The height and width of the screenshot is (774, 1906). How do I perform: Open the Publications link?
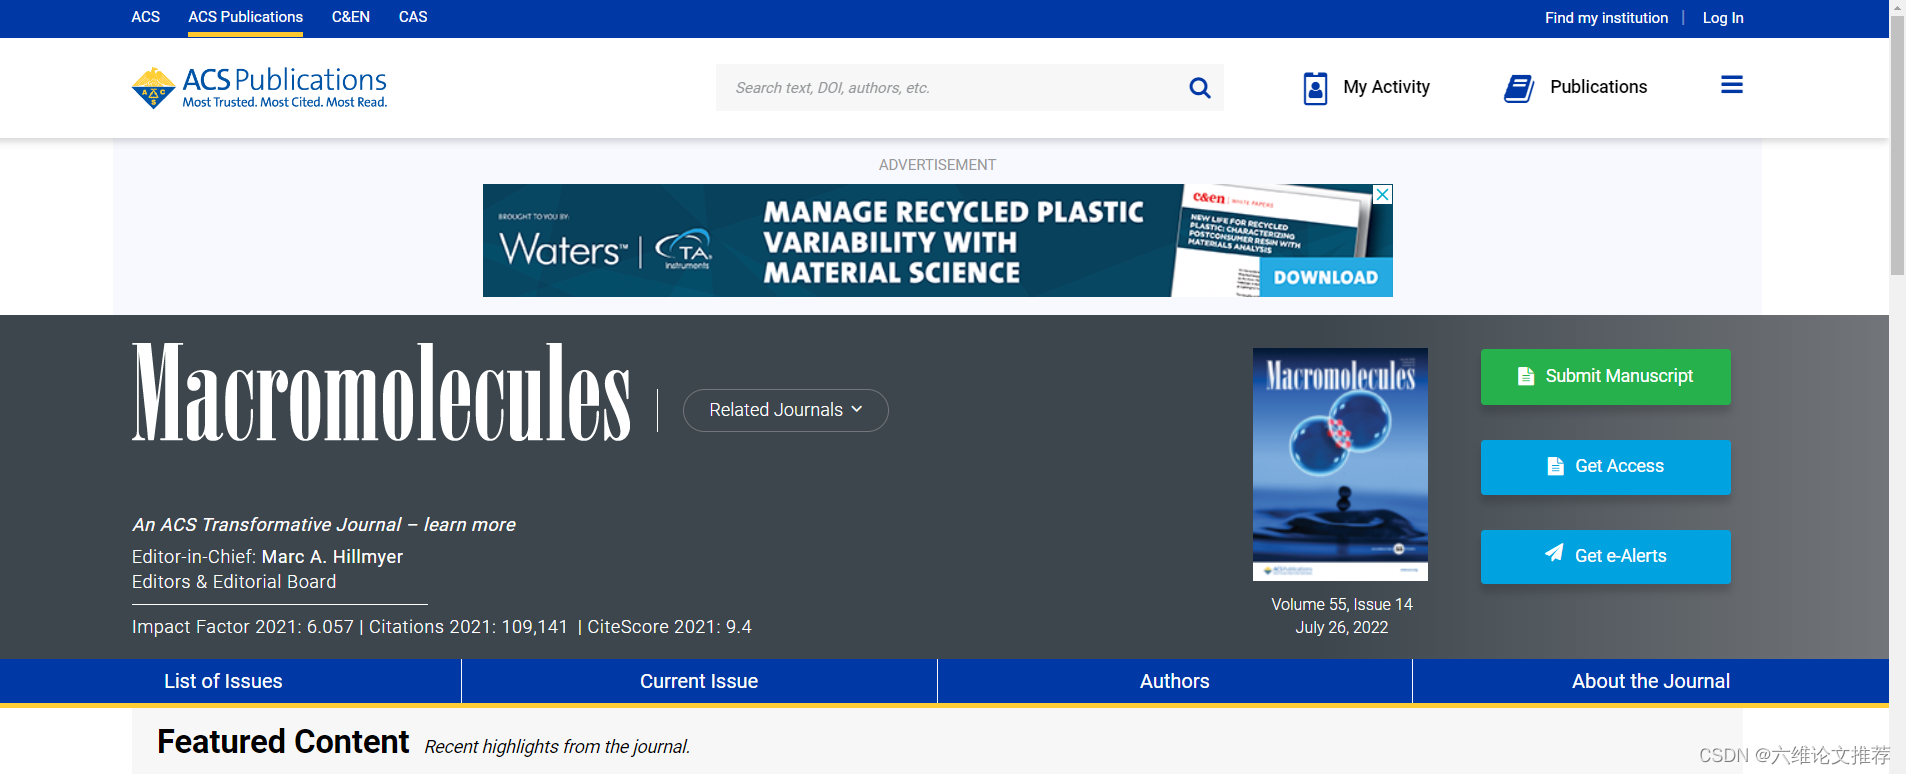point(1598,87)
